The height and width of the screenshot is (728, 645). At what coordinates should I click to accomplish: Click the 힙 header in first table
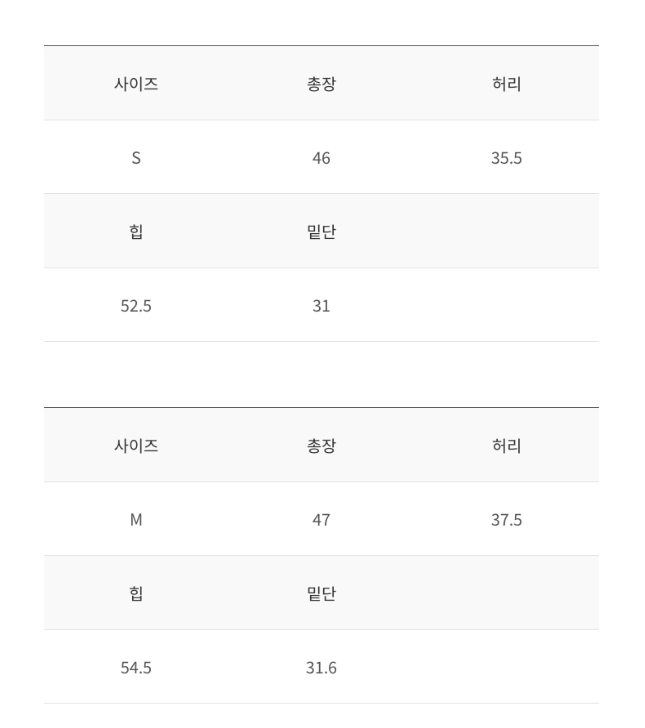(136, 232)
